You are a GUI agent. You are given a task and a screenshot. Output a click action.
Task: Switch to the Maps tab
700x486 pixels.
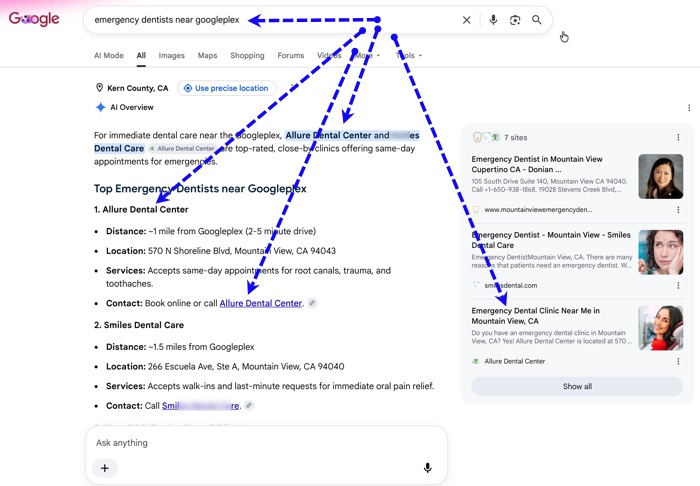pos(207,55)
